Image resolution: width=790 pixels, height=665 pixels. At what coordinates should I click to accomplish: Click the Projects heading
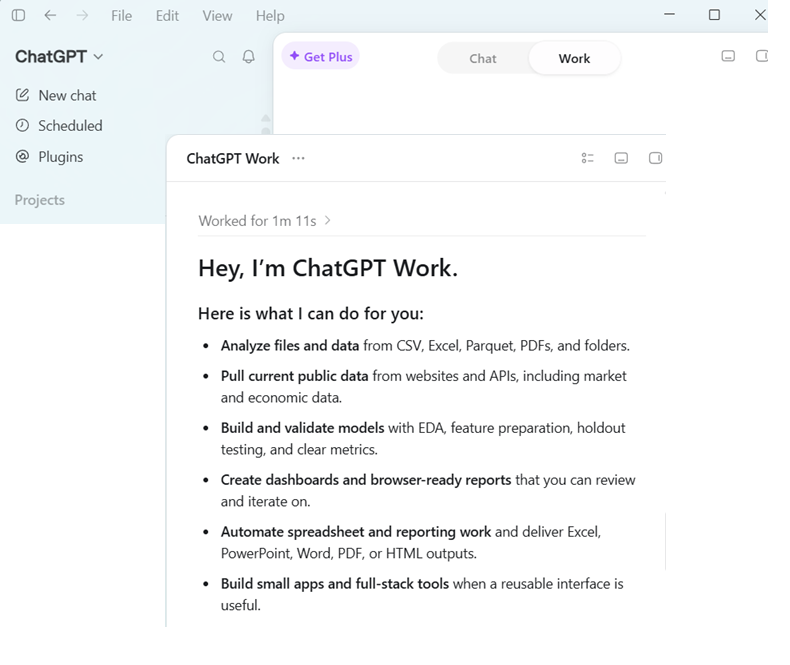[40, 200]
